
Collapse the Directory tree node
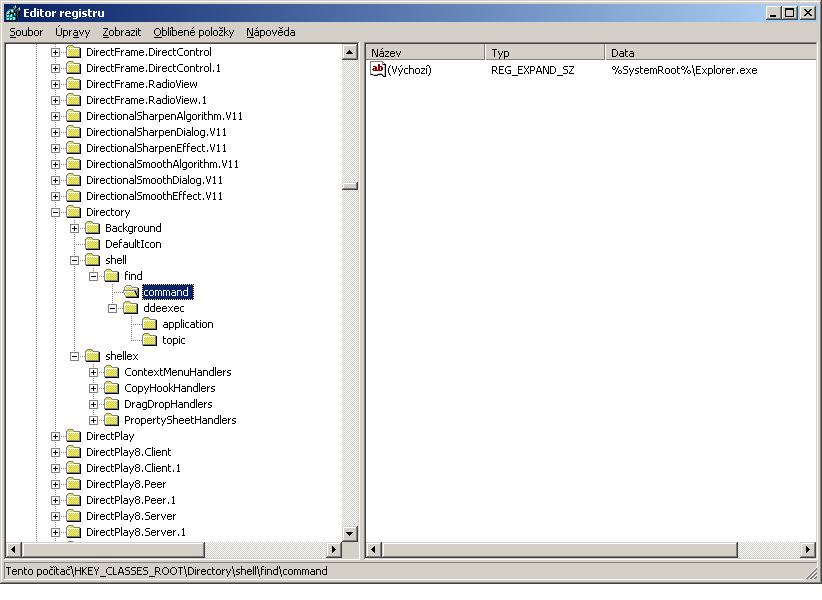pyautogui.click(x=55, y=212)
